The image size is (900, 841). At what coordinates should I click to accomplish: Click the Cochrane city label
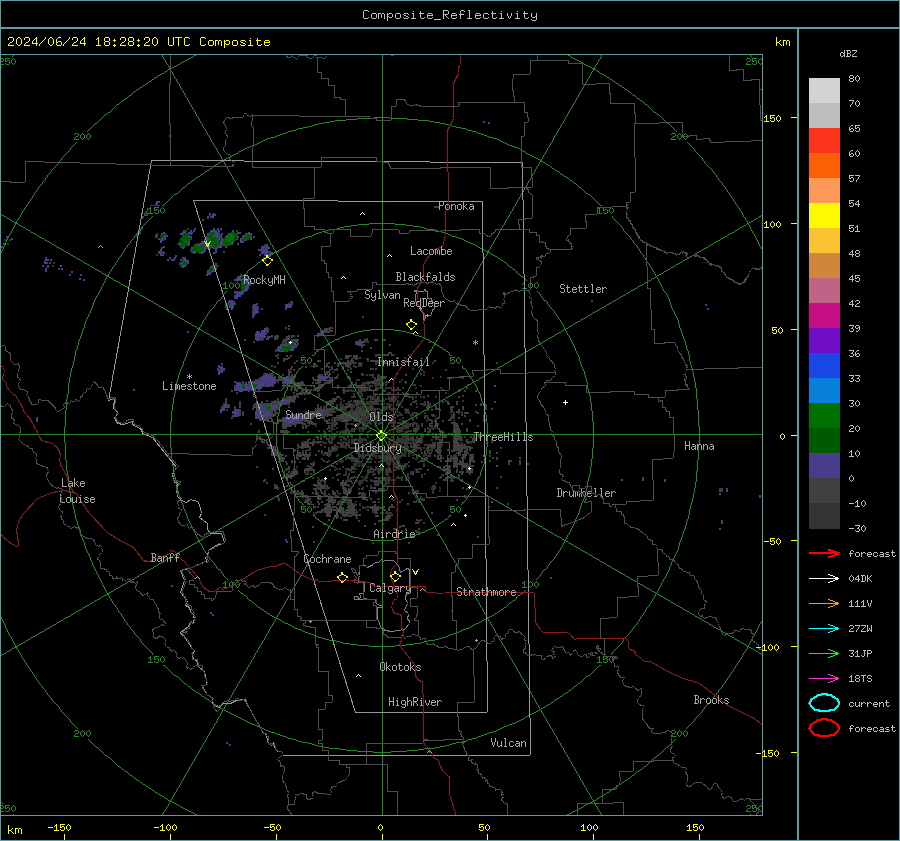[x=327, y=559]
